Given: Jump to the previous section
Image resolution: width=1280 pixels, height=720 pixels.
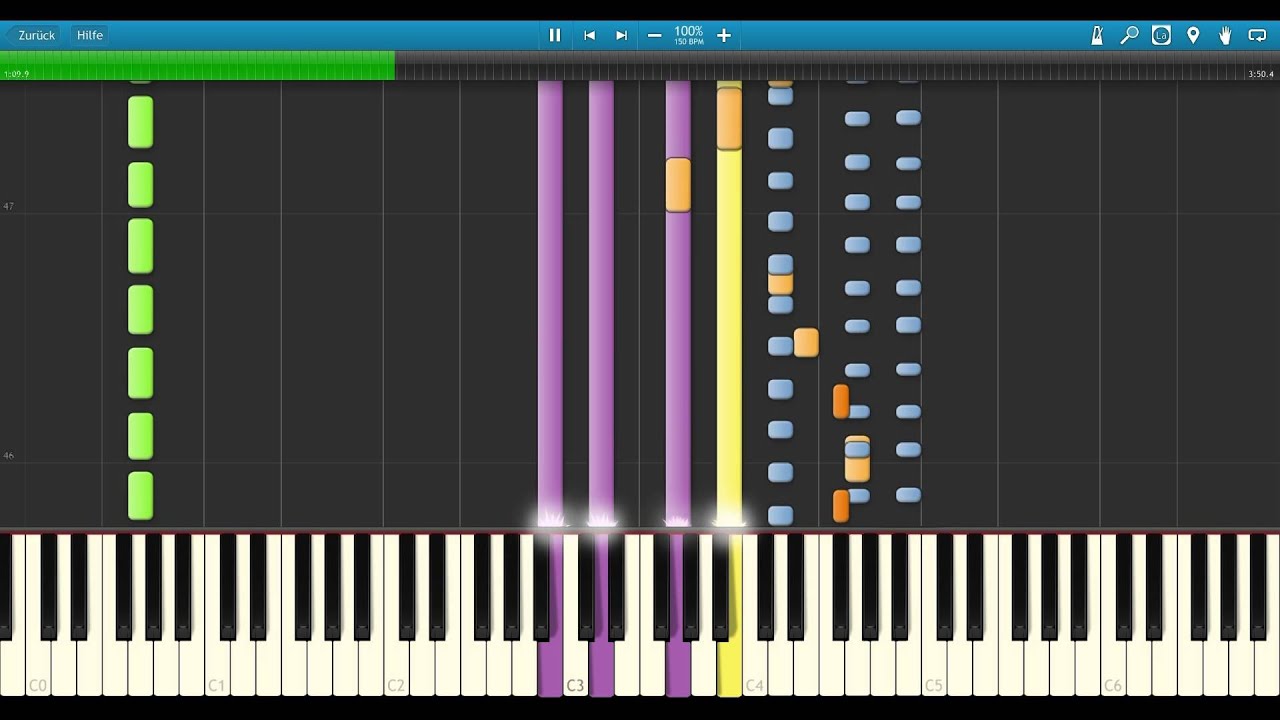Looking at the screenshot, I should point(589,35).
